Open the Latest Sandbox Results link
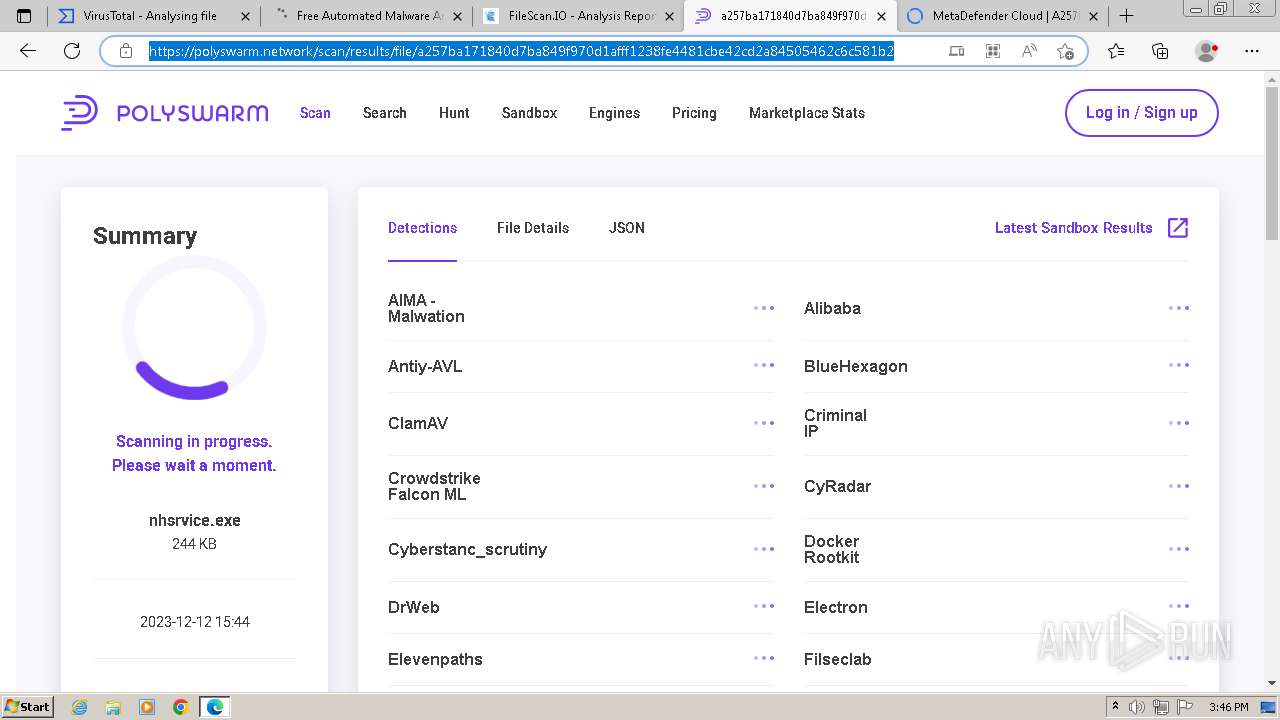1280x720 pixels. [x=1074, y=228]
